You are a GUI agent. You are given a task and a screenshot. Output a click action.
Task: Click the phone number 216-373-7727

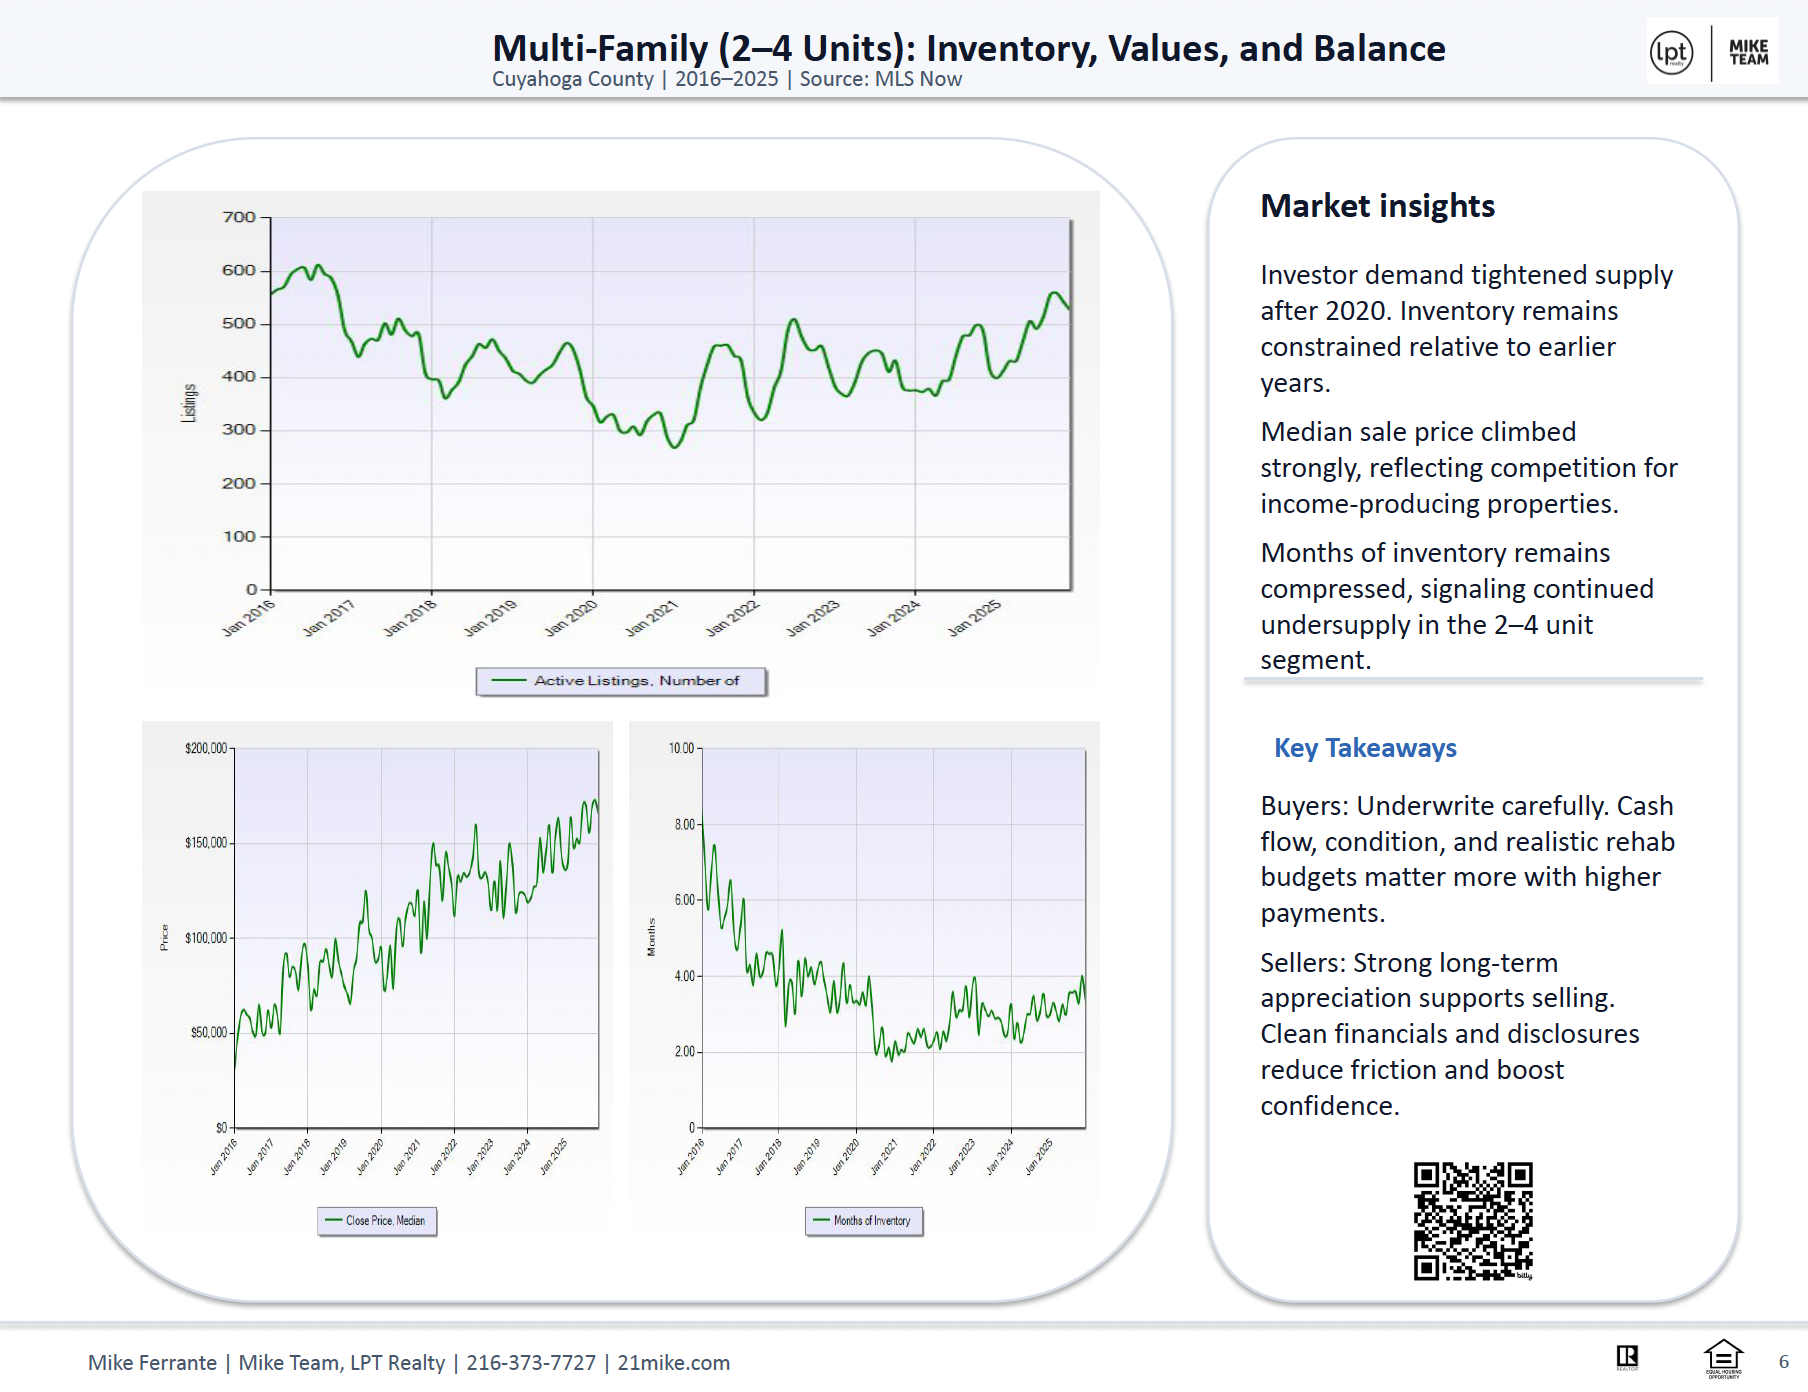530,1362
